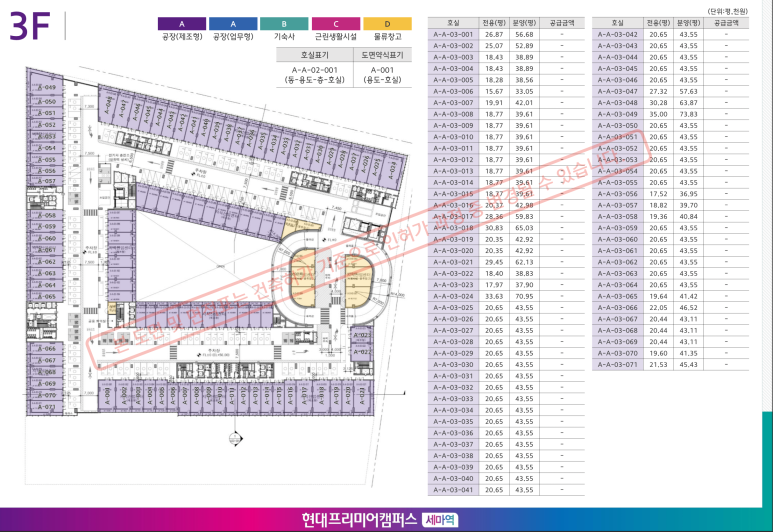773x532 pixels.
Task: Select row A-A-03-036 in table
Action: pyautogui.click(x=506, y=433)
